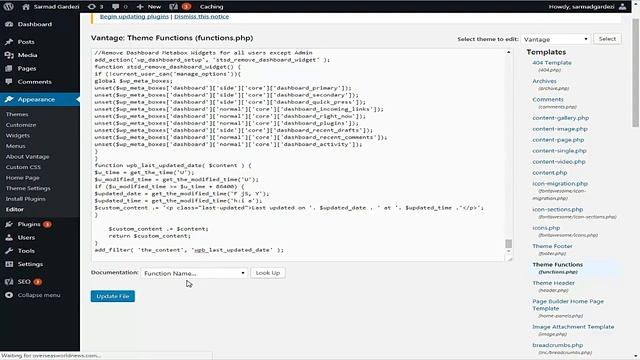Open icon-migration.php template
Image resolution: width=640 pixels, height=360 pixels.
[560, 184]
